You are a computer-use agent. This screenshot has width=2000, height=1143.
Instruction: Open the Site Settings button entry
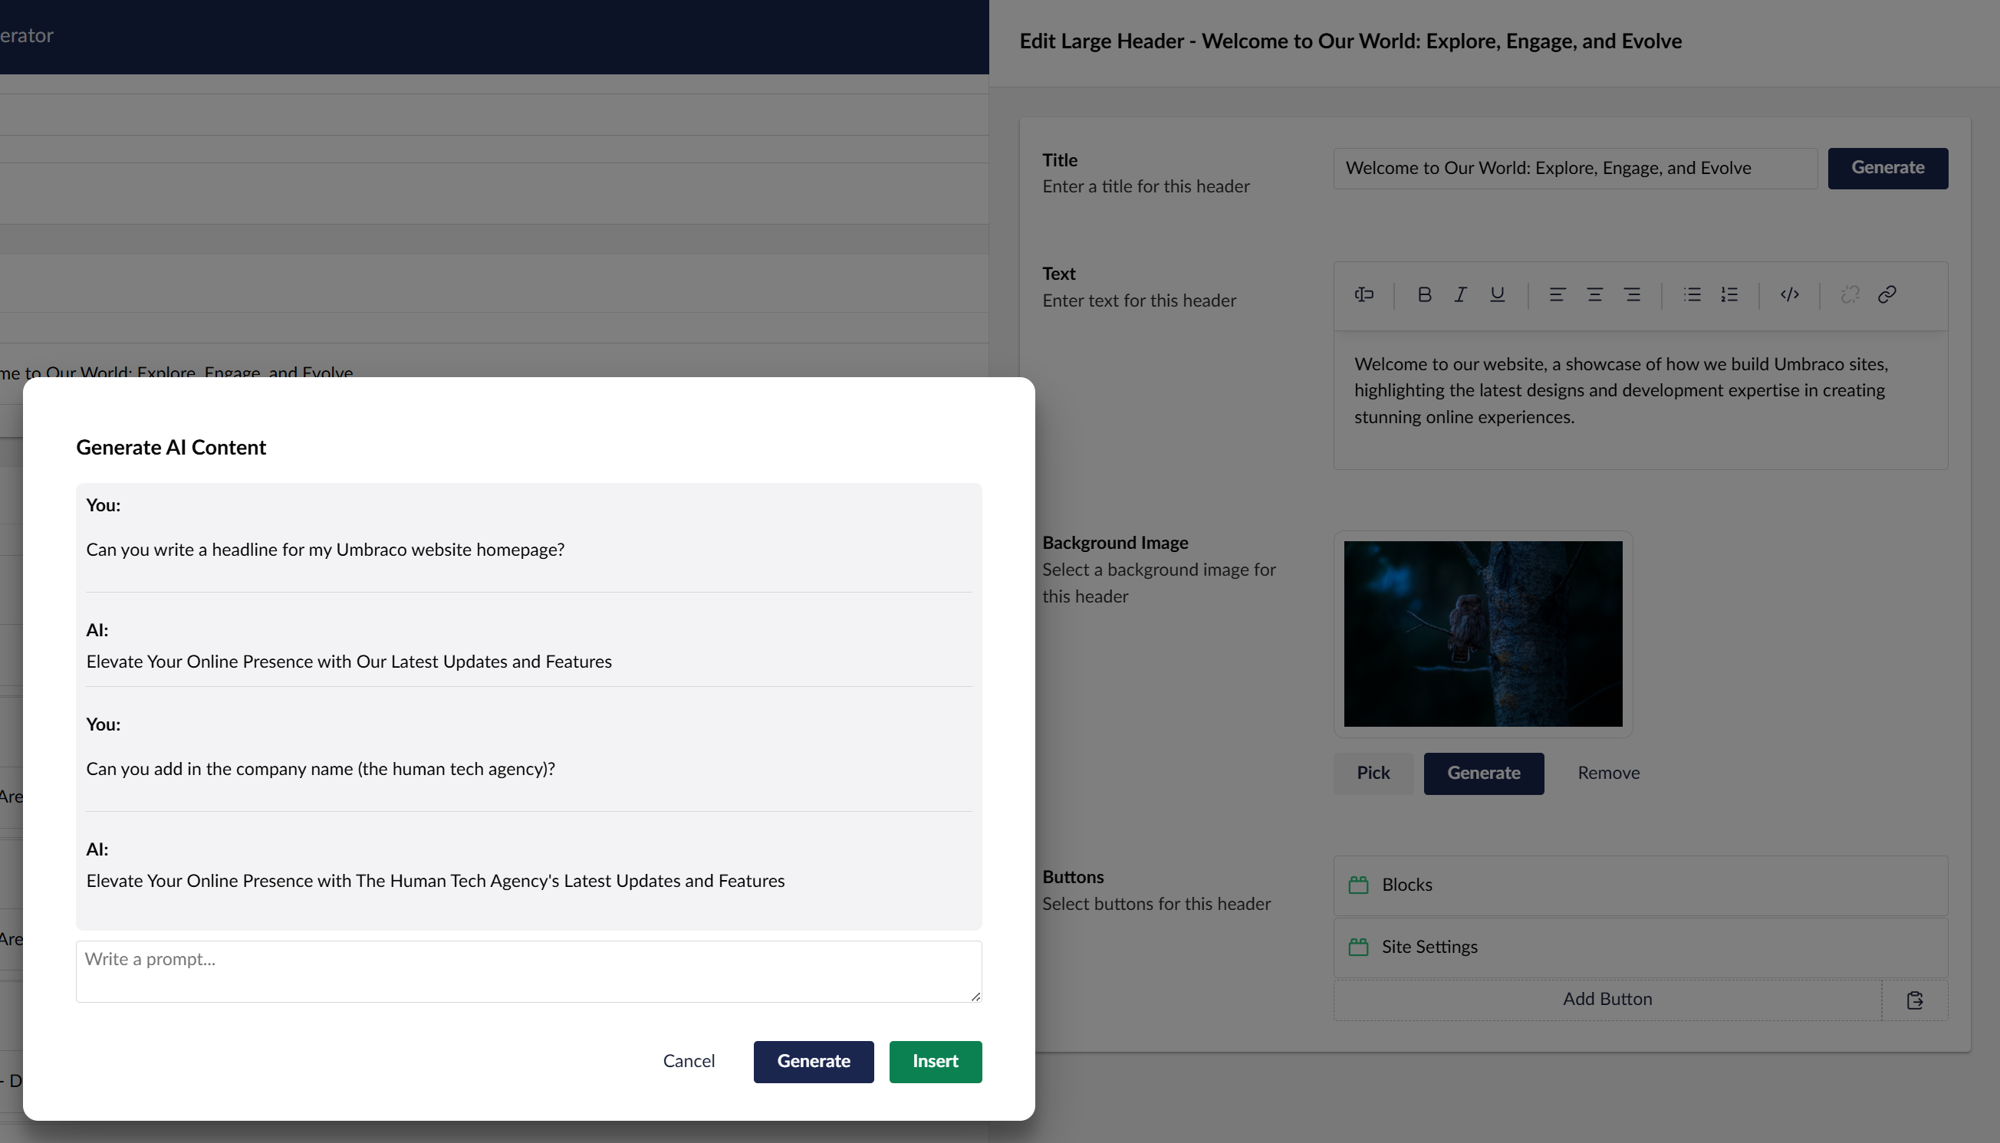[x=1640, y=947]
